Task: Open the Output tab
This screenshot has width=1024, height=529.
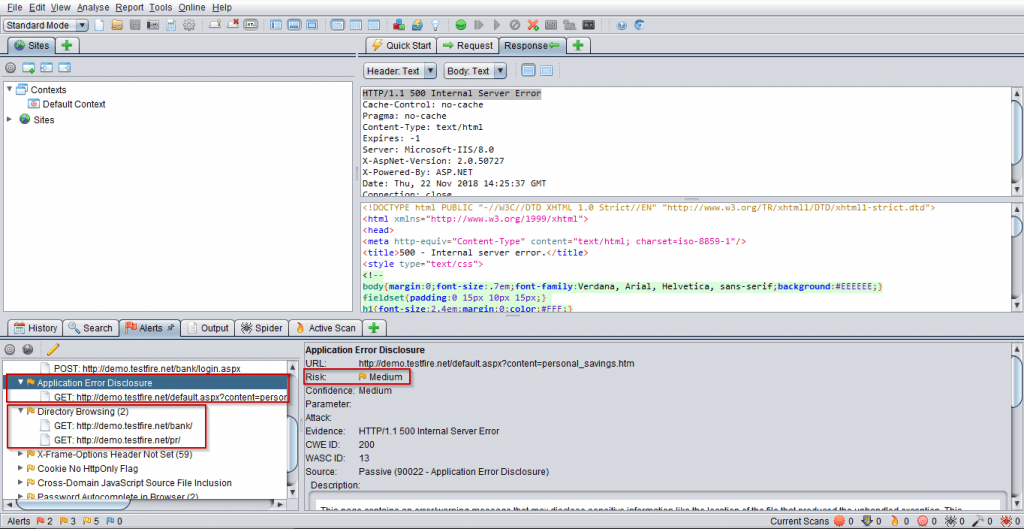Action: (x=208, y=328)
